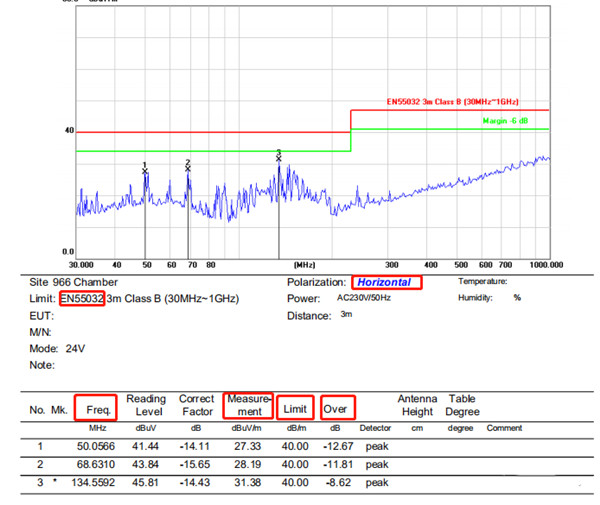This screenshot has width=600, height=505.
Task: Select the 50.0566 MHz frequency cell
Action: 97,447
